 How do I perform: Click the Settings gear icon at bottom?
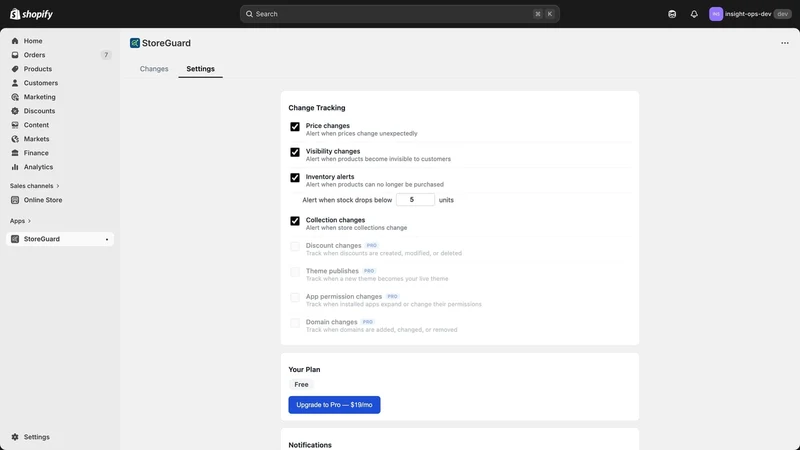pos(15,437)
